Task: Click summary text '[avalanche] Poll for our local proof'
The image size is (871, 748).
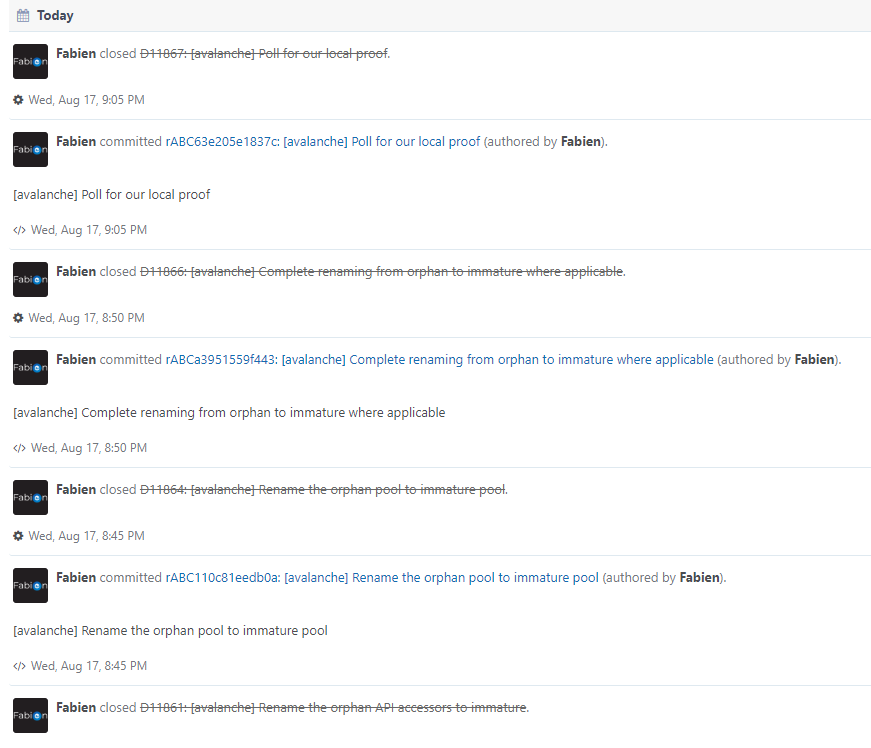Action: tap(112, 195)
